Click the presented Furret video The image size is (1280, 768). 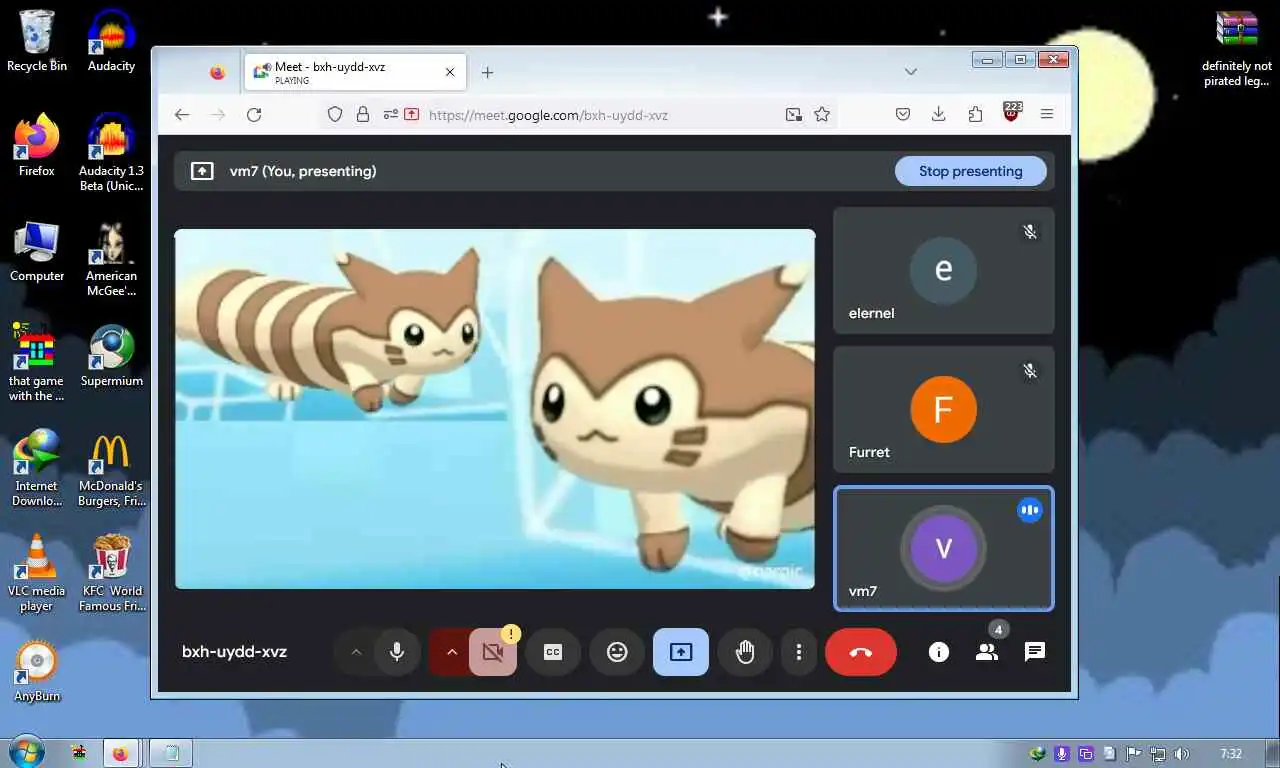pyautogui.click(x=495, y=409)
